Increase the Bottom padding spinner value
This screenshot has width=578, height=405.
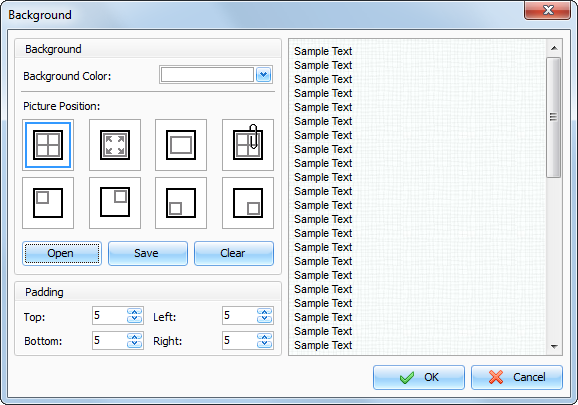[135, 336]
